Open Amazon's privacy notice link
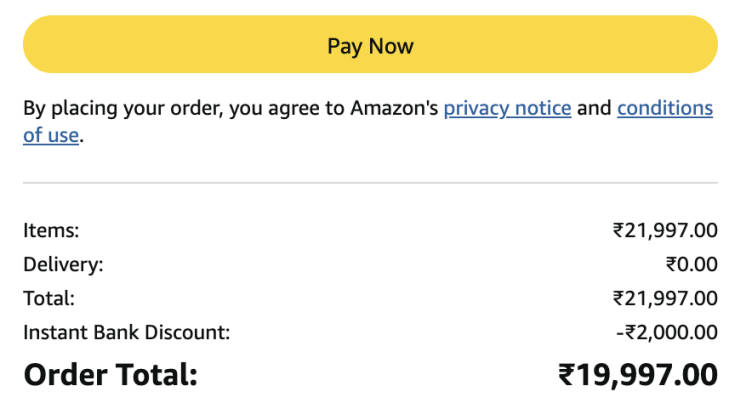The height and width of the screenshot is (420, 752). (x=507, y=108)
